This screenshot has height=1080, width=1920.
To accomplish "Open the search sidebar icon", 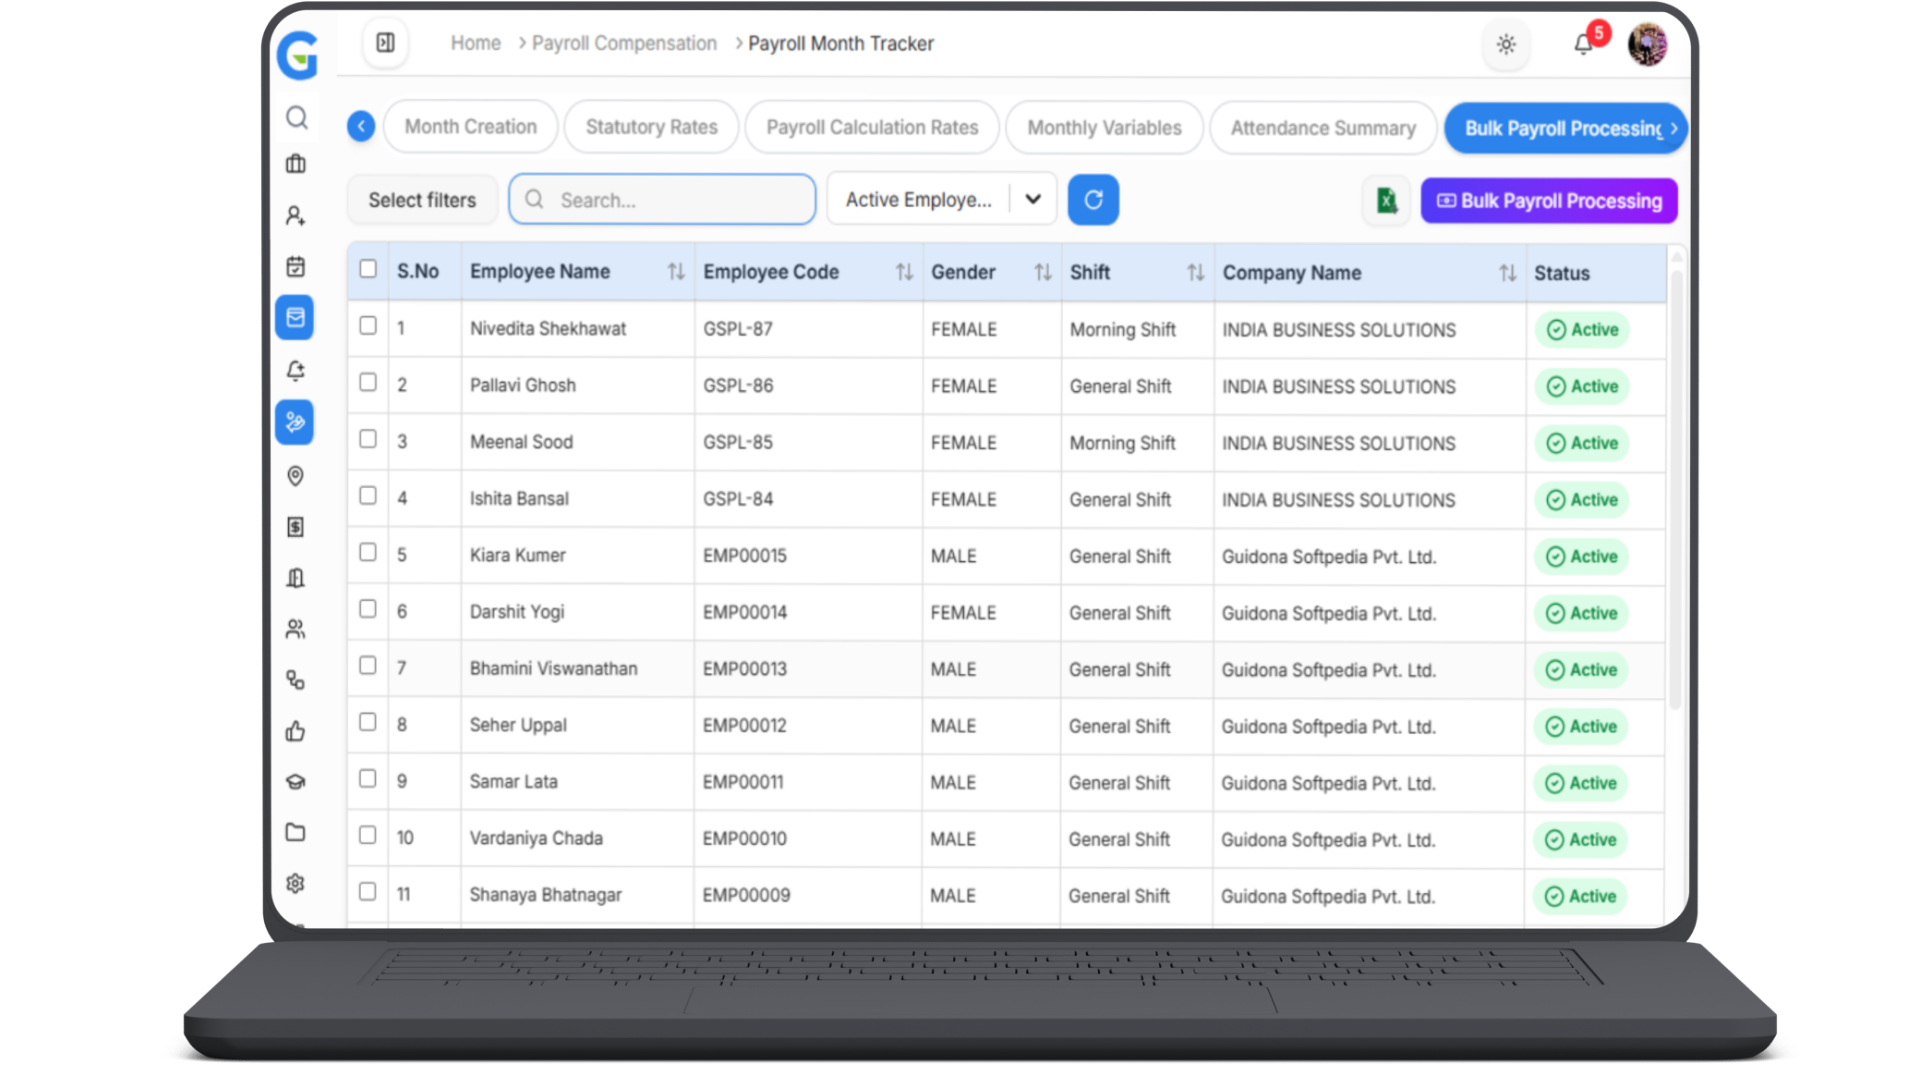I will pos(296,118).
